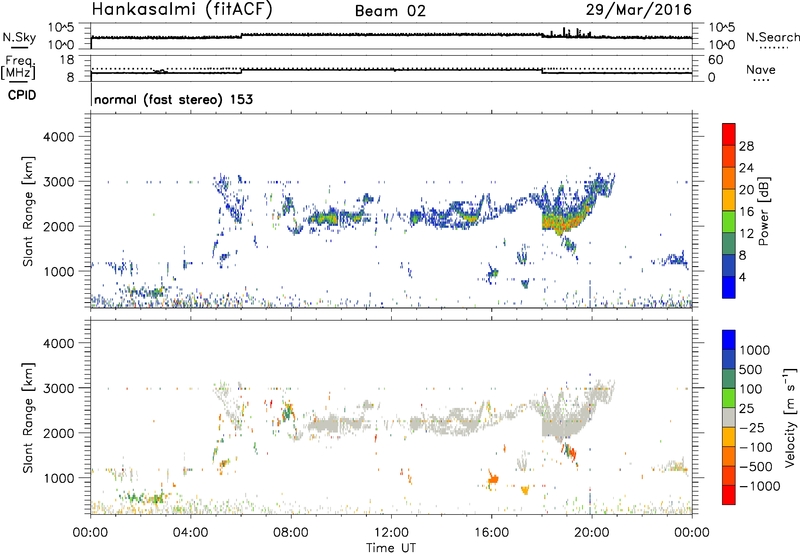Click the 08:00 time tick label

[291, 533]
